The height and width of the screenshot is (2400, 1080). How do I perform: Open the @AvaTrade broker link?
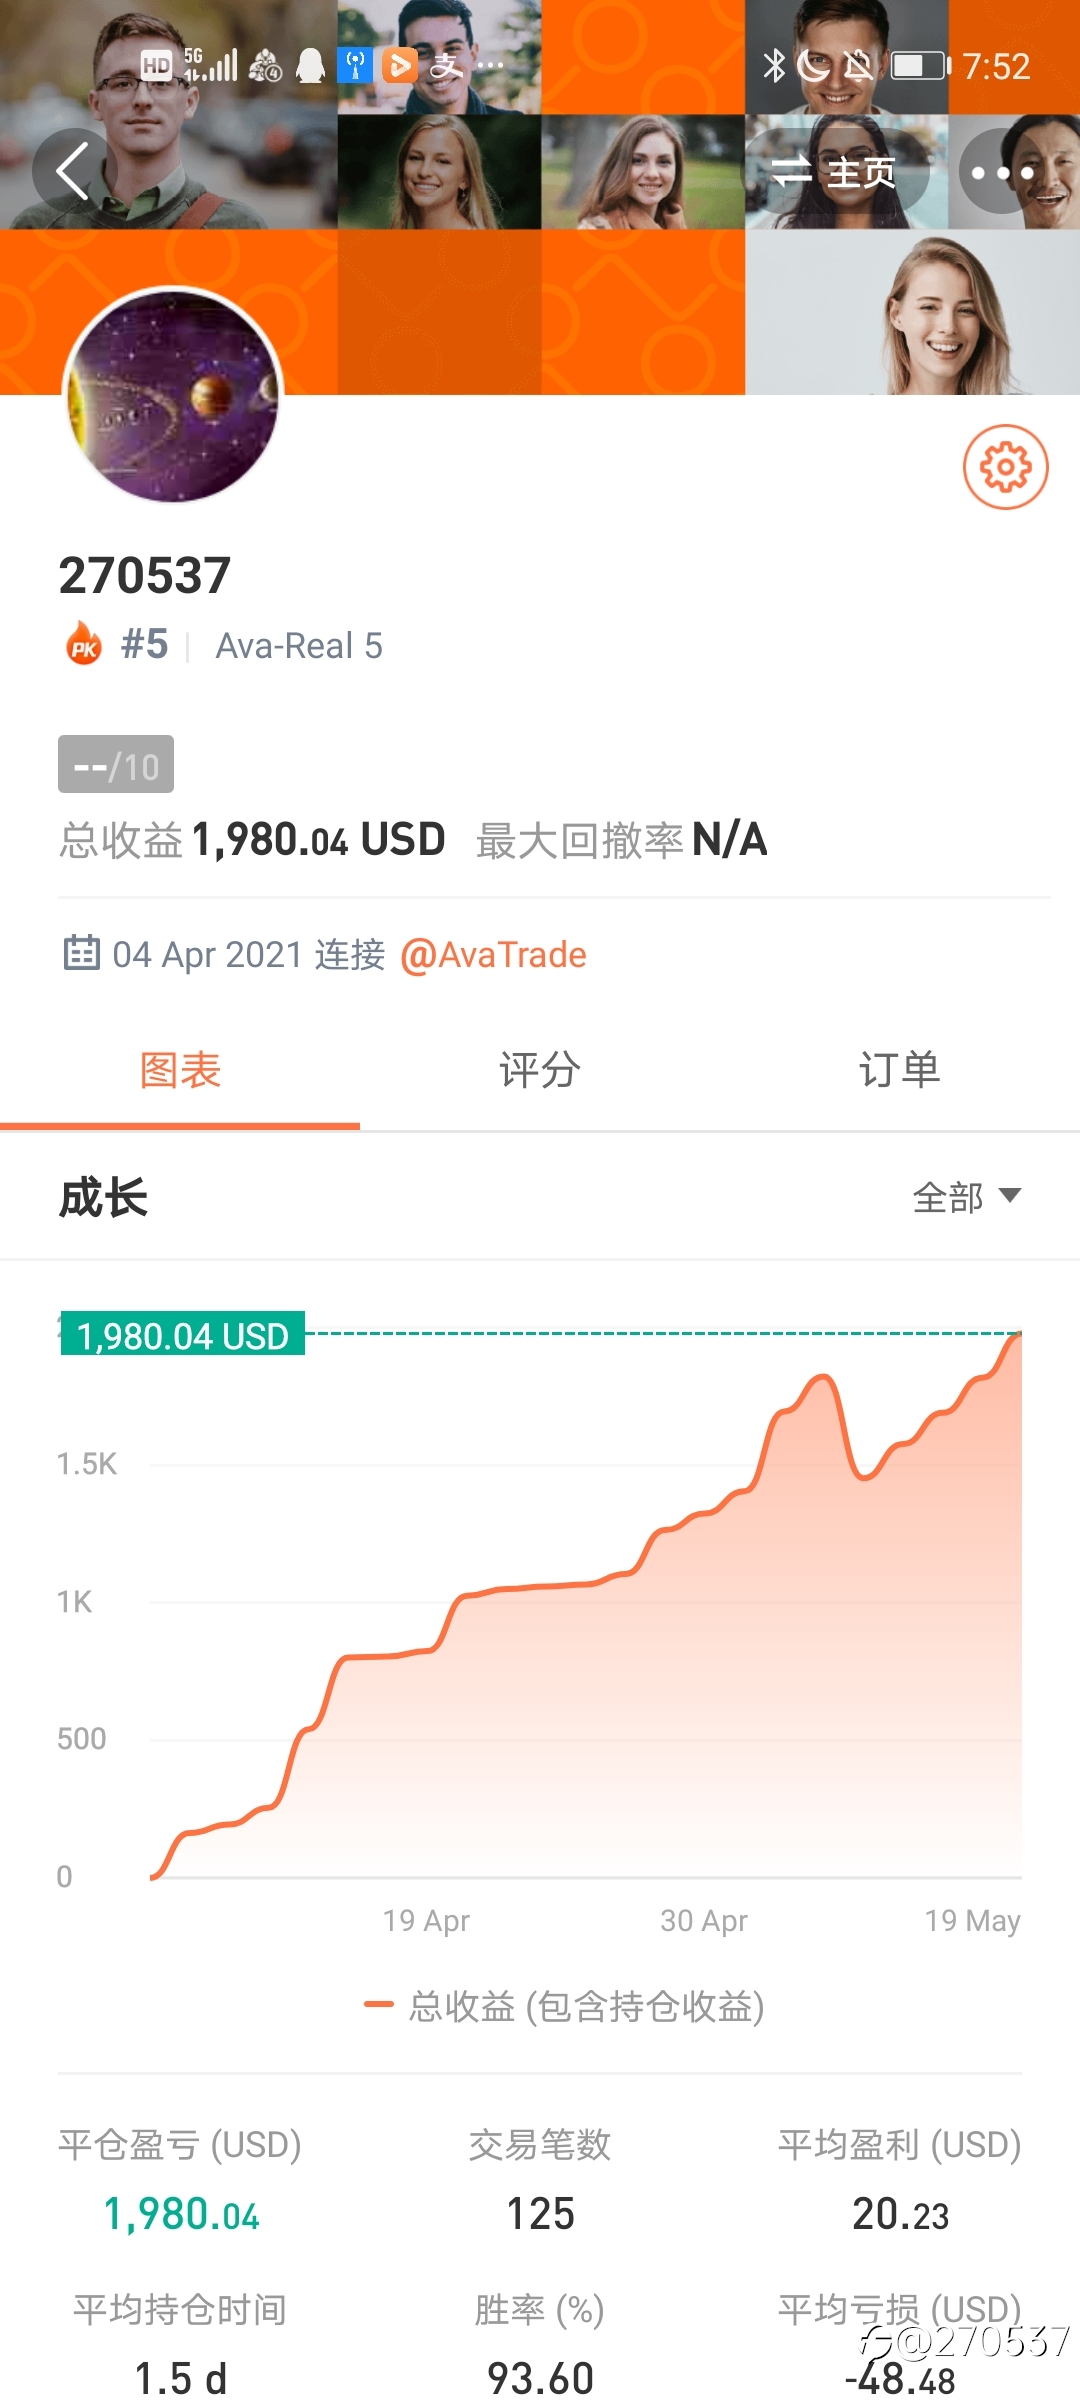point(493,955)
